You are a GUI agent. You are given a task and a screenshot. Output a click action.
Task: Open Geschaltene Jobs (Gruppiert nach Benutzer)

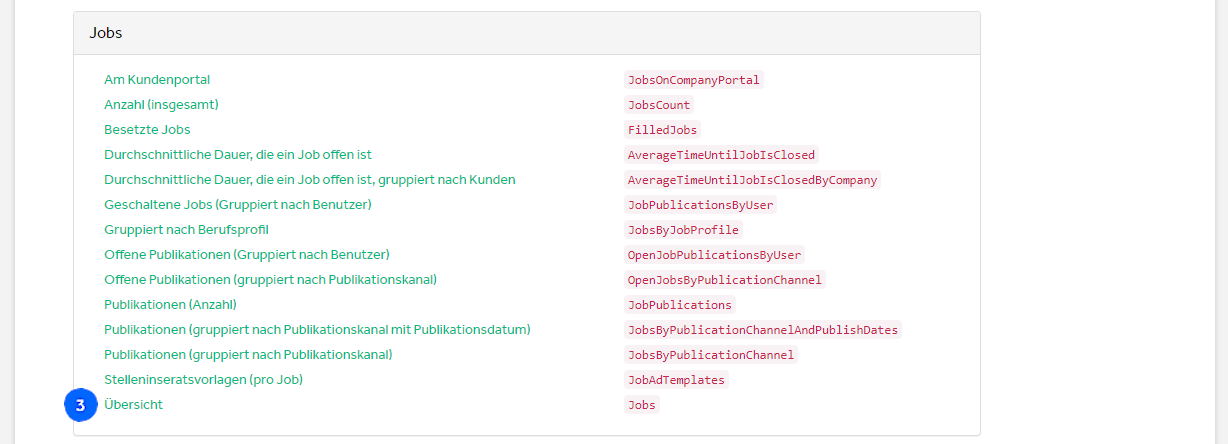coord(238,205)
